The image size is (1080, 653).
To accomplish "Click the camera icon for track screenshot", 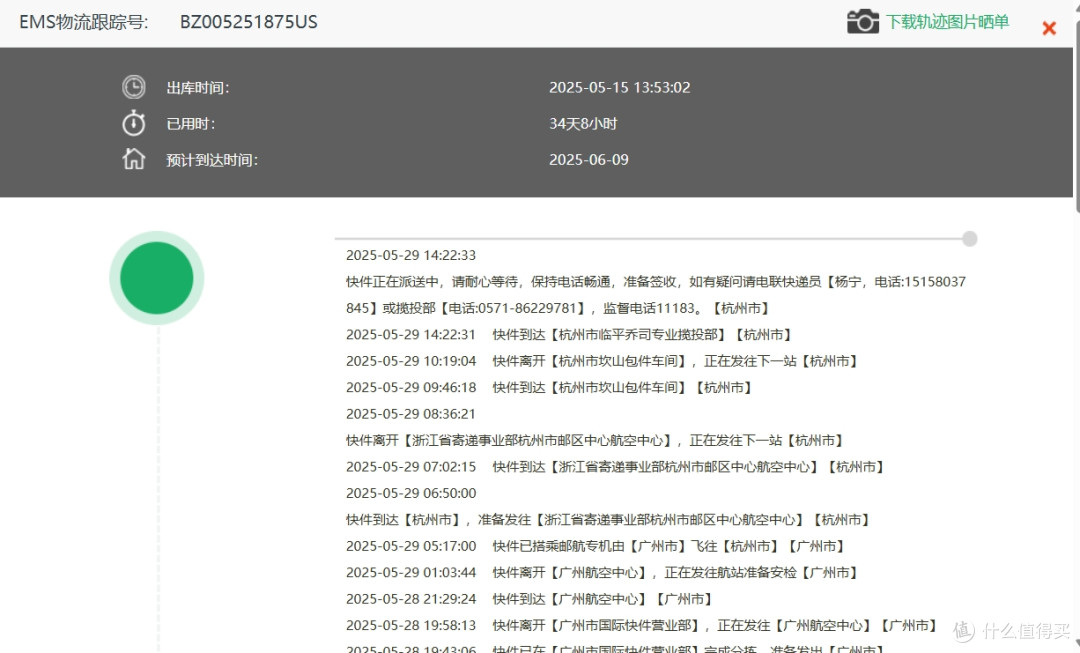I will coord(862,21).
